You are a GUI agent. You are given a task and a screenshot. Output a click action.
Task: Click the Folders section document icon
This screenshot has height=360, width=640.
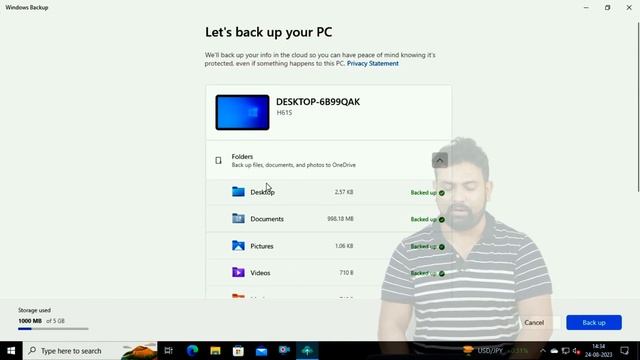(218, 160)
